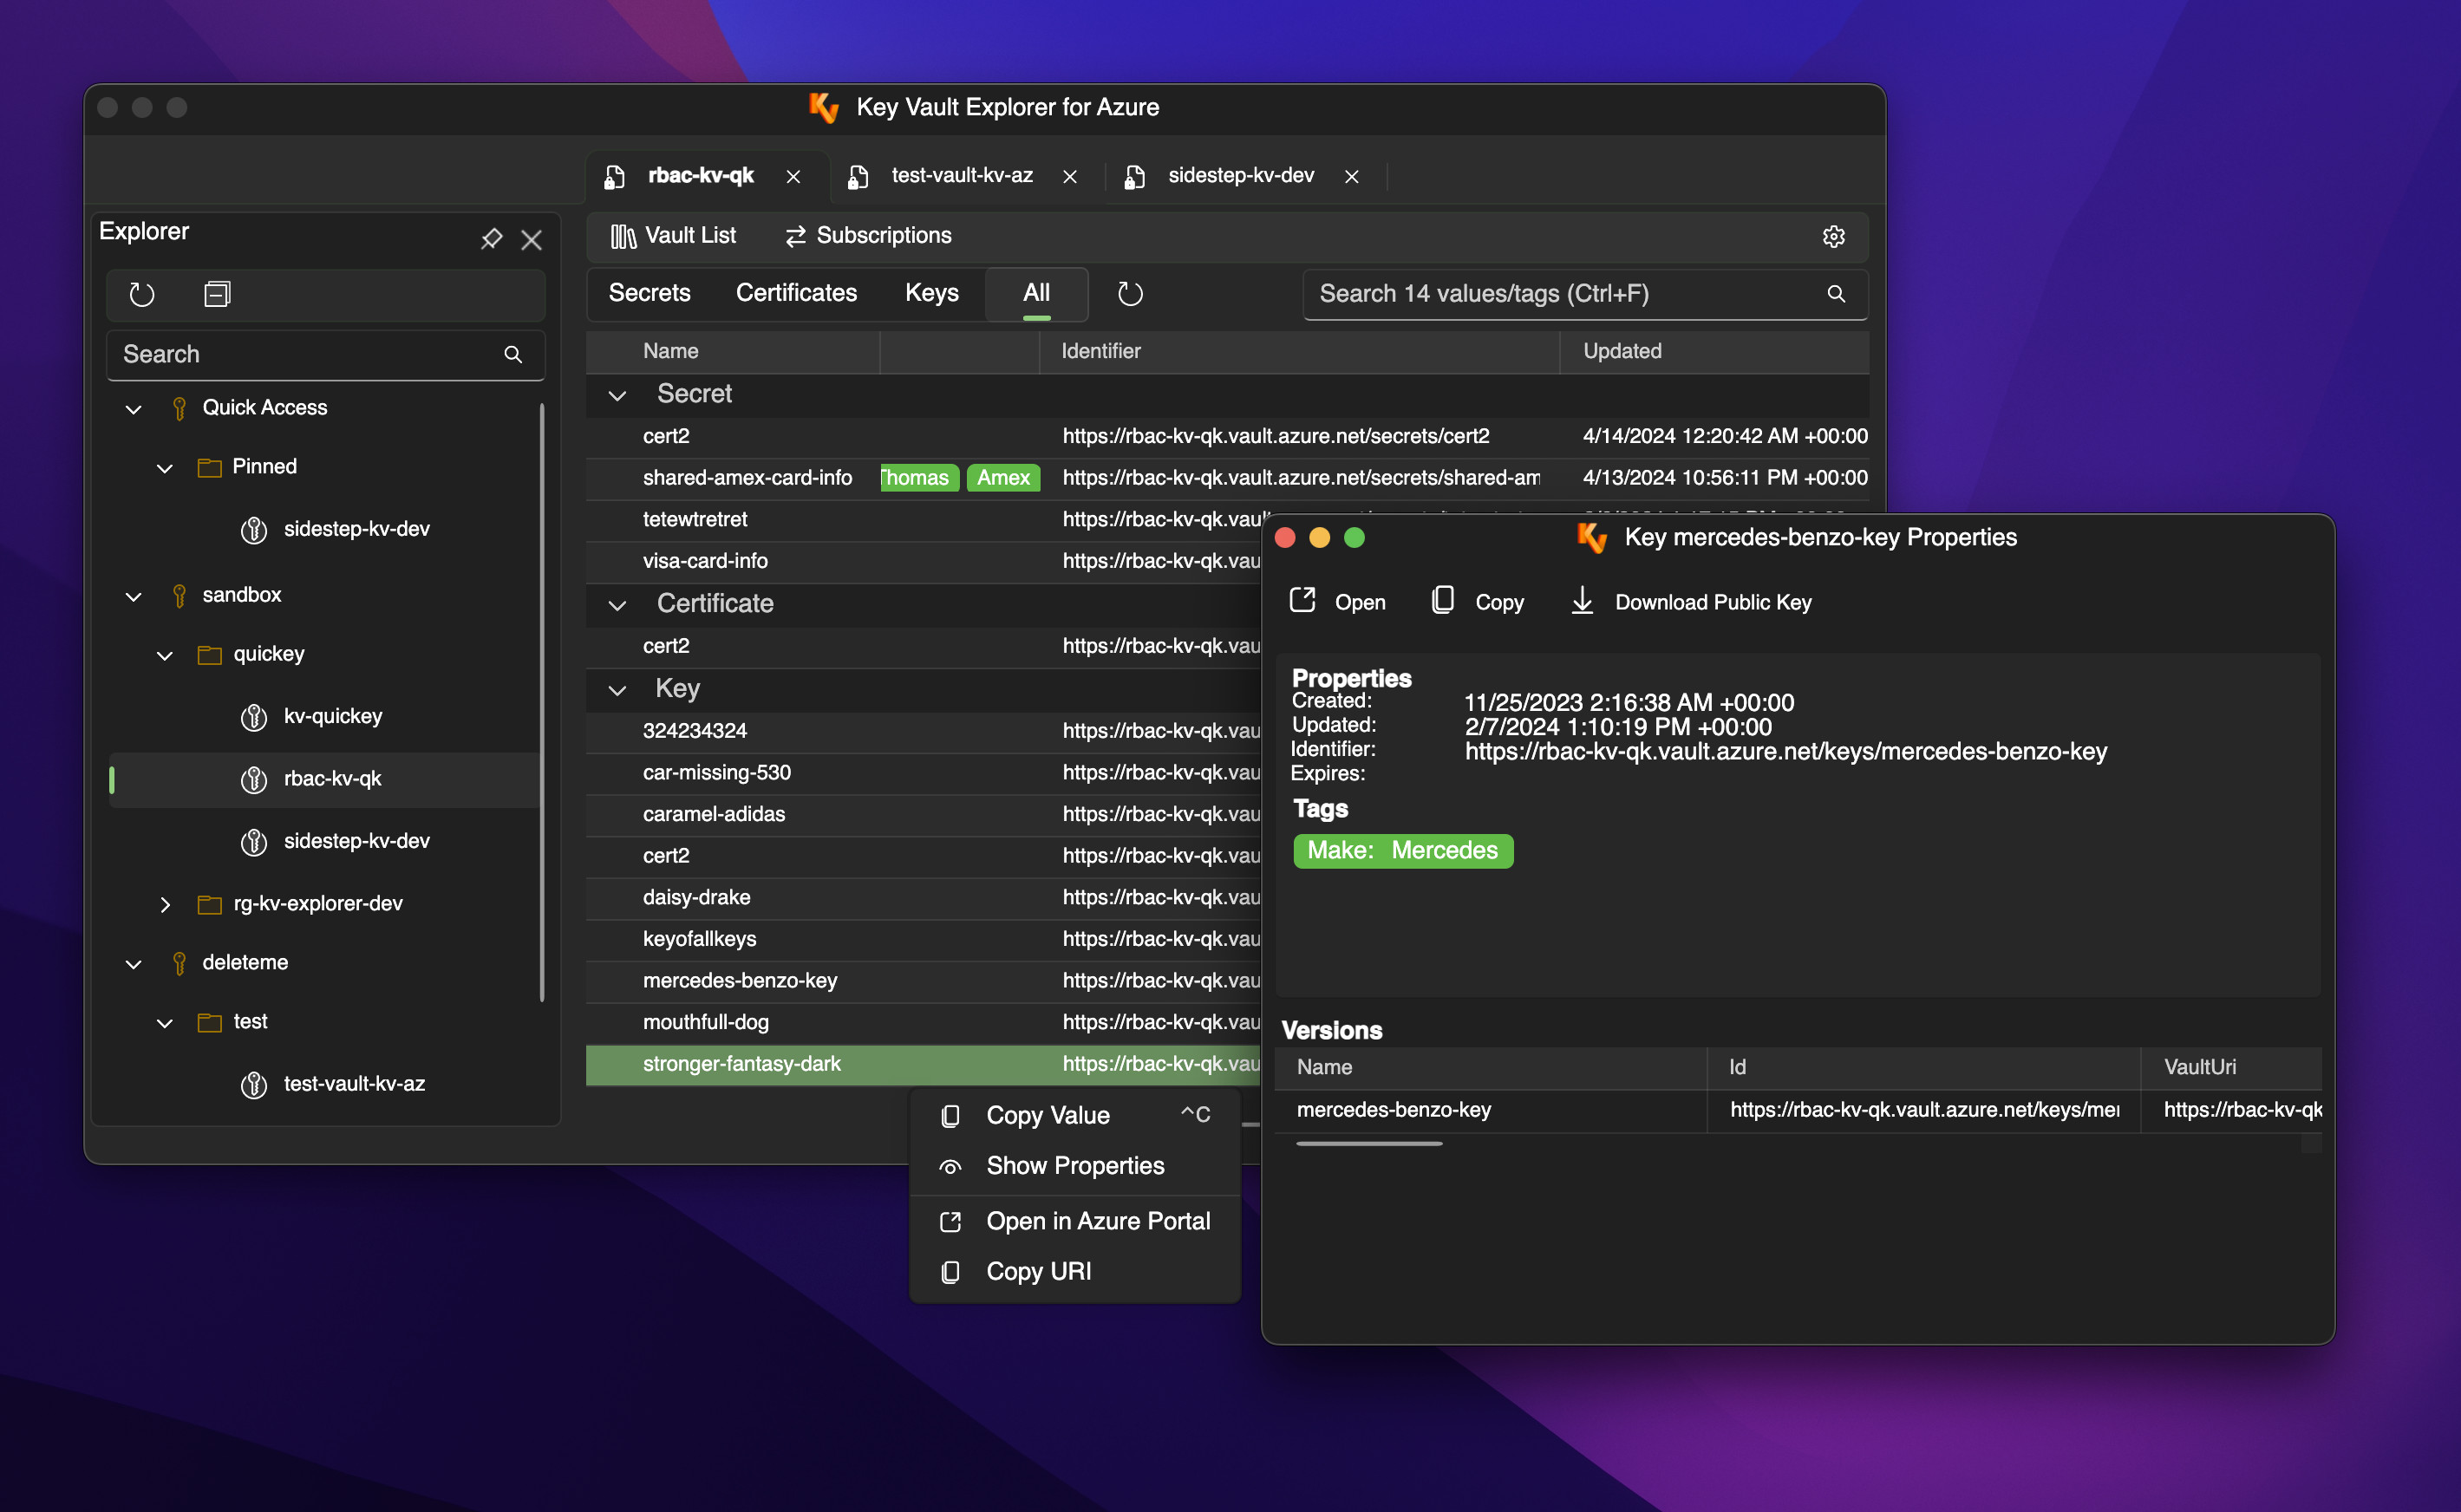This screenshot has height=1512, width=2461.
Task: Refresh the vault items list
Action: click(1129, 294)
